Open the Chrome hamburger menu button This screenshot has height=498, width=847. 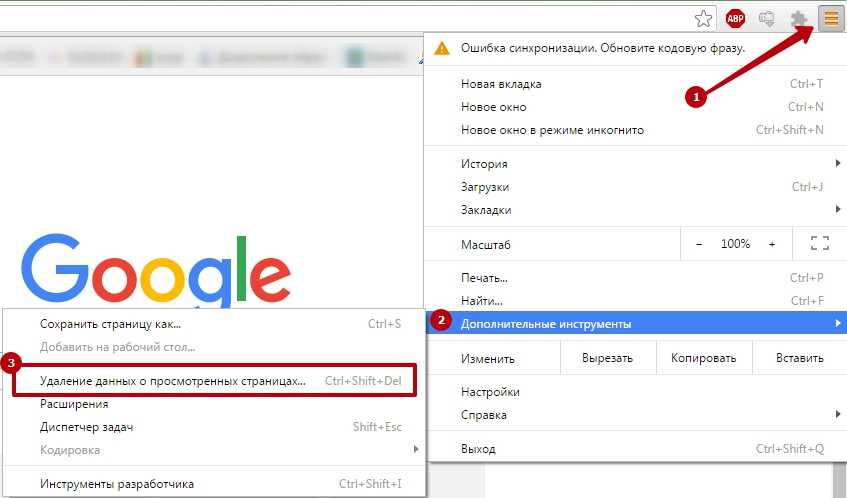pyautogui.click(x=831, y=19)
